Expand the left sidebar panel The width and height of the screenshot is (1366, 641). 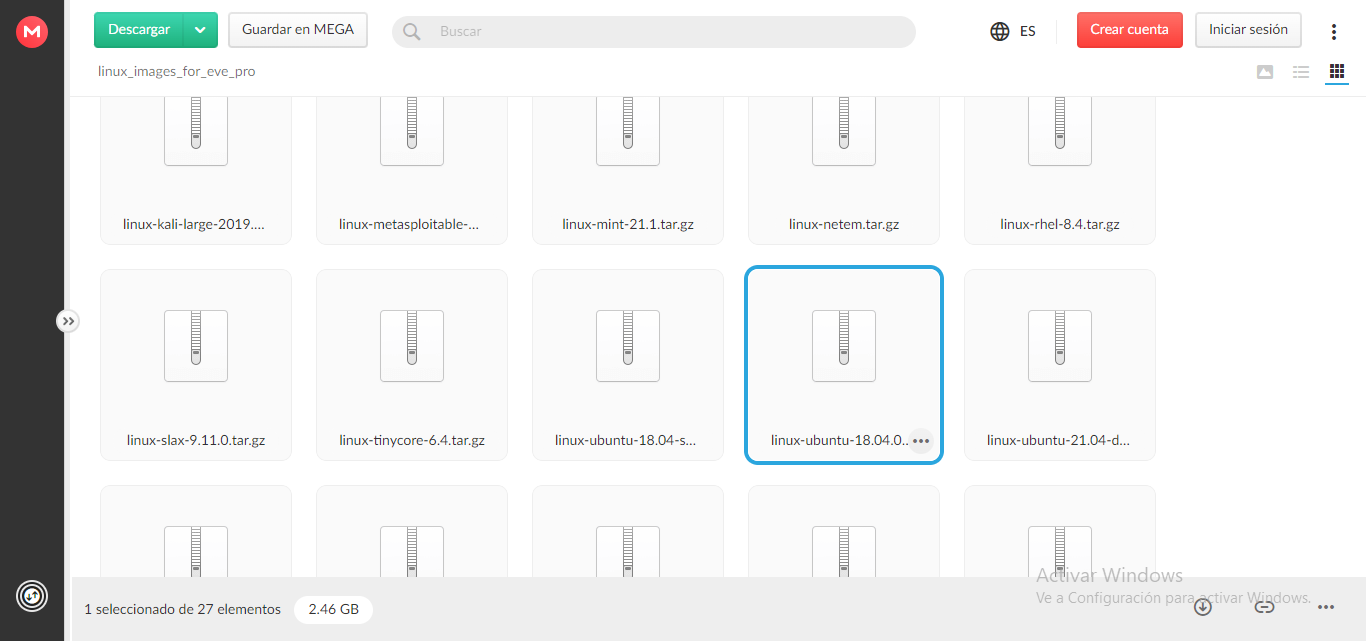tap(67, 321)
